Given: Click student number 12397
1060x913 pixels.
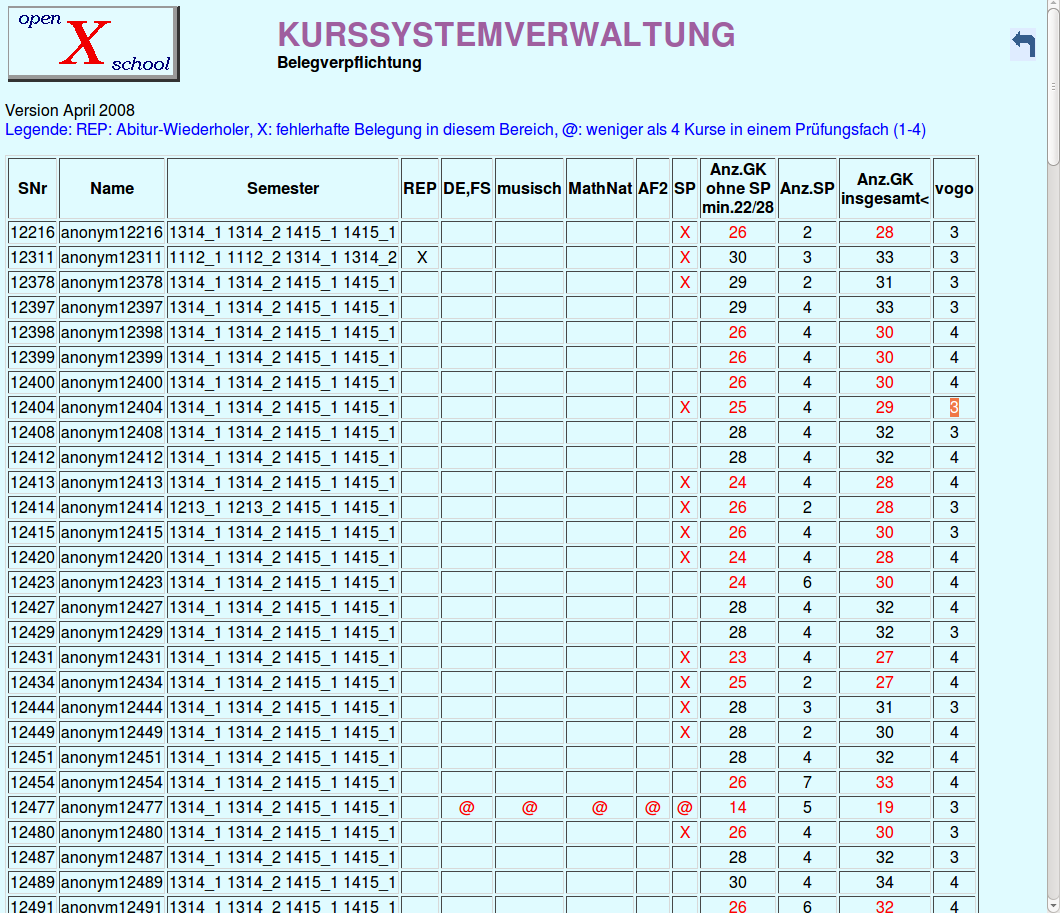Looking at the screenshot, I should 32,307.
